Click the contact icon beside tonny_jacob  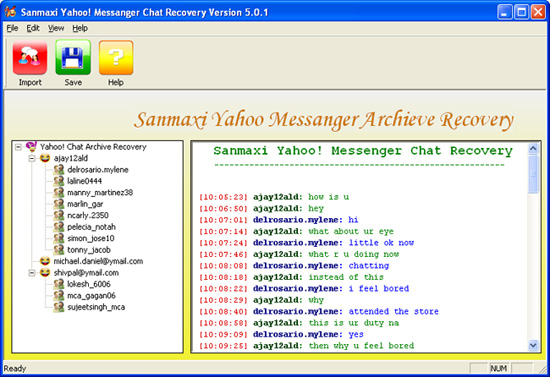pos(59,250)
